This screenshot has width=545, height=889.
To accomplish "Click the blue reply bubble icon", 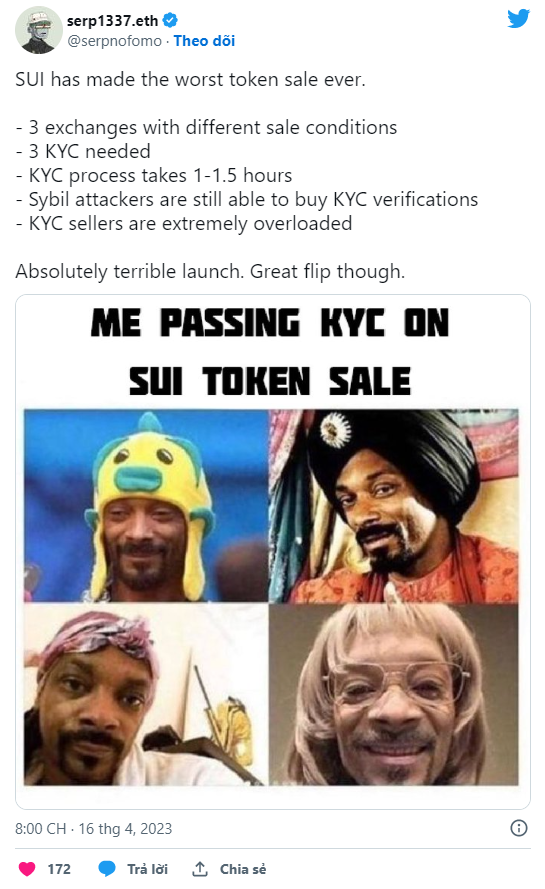I will coord(107,869).
